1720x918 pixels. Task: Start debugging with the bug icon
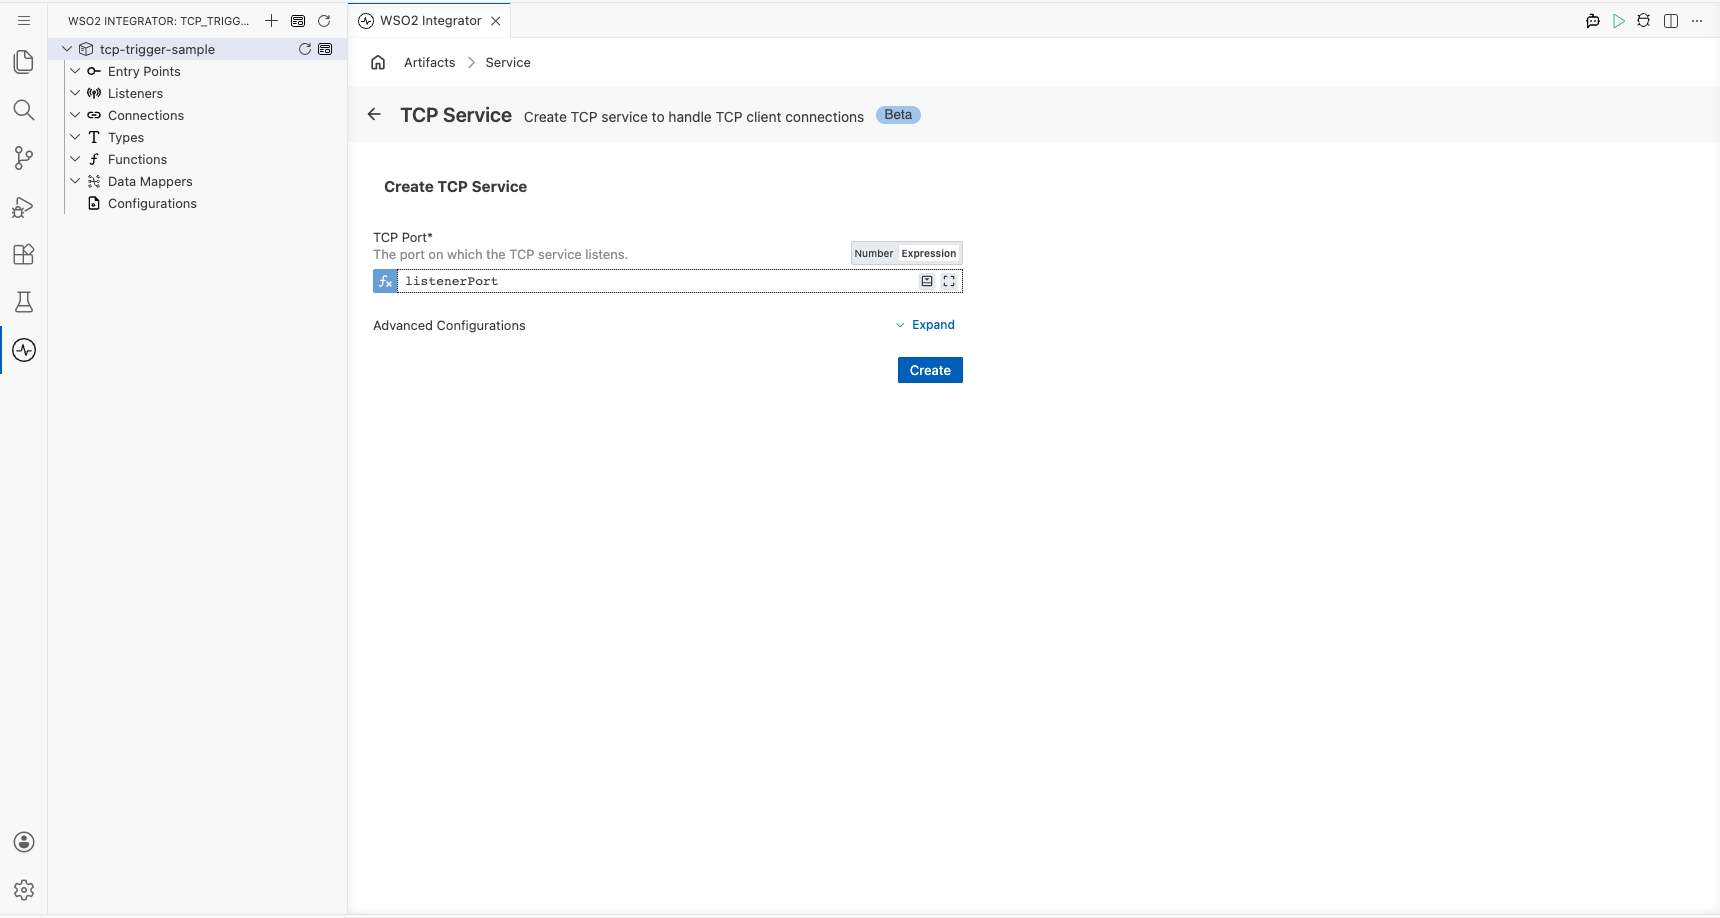pos(1644,21)
